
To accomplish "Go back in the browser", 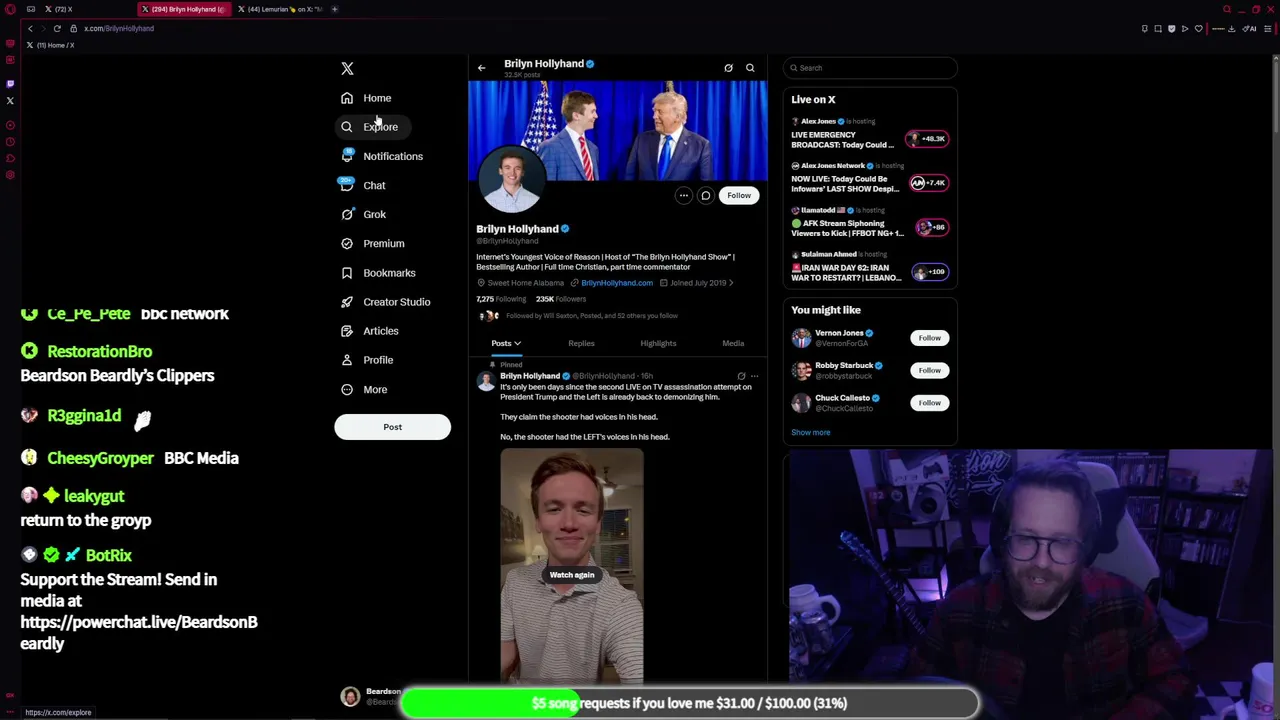I will [x=30, y=28].
